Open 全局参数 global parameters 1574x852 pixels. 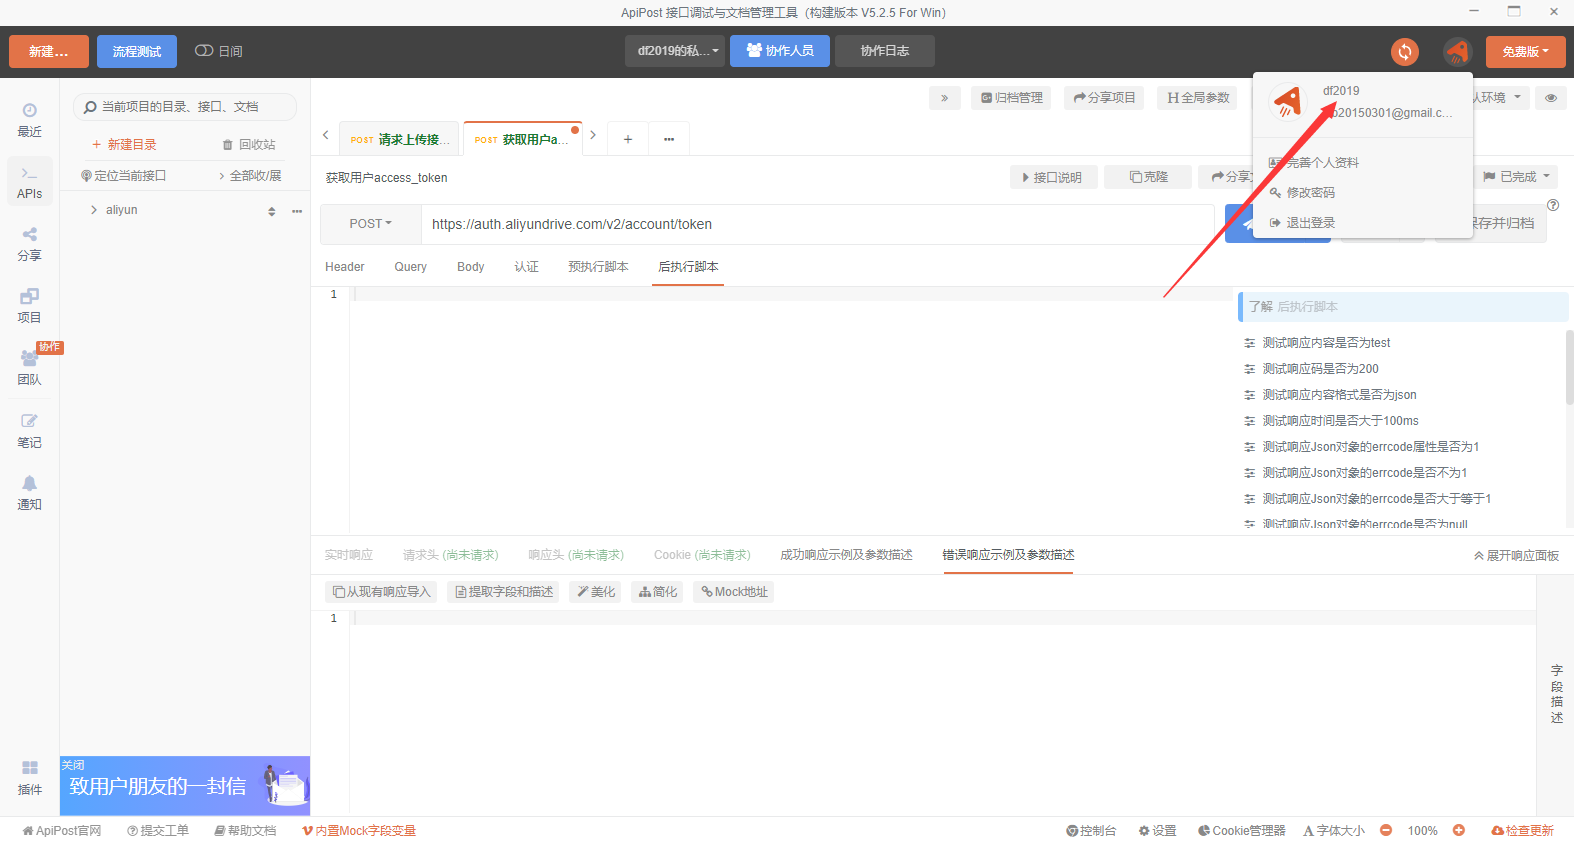click(x=1198, y=98)
